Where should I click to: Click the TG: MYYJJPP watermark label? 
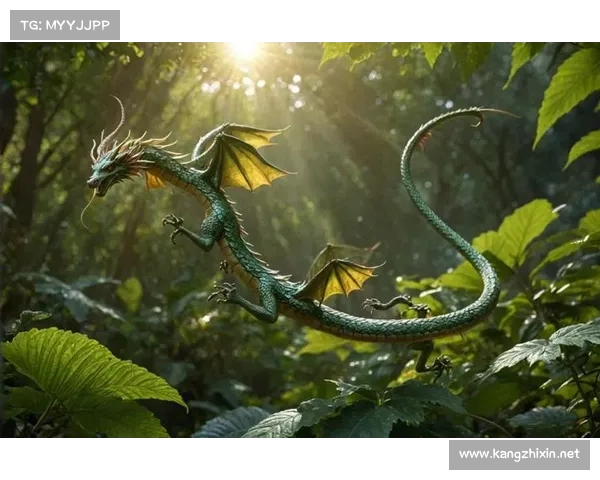pyautogui.click(x=64, y=24)
